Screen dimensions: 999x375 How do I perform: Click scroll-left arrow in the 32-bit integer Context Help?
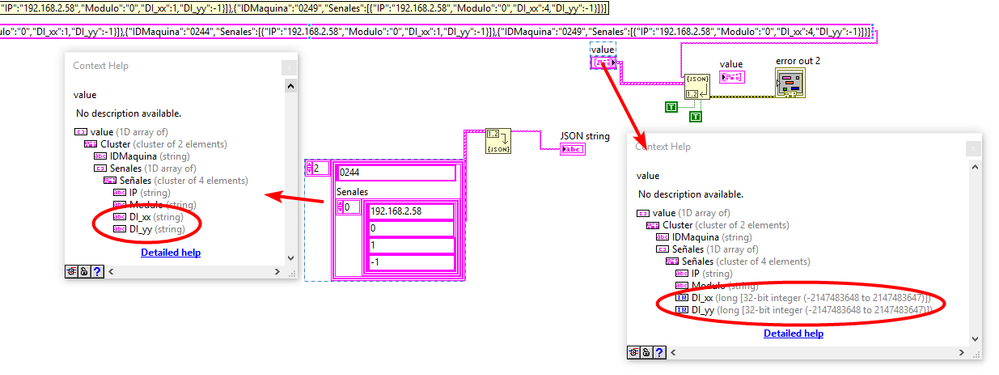tap(674, 352)
